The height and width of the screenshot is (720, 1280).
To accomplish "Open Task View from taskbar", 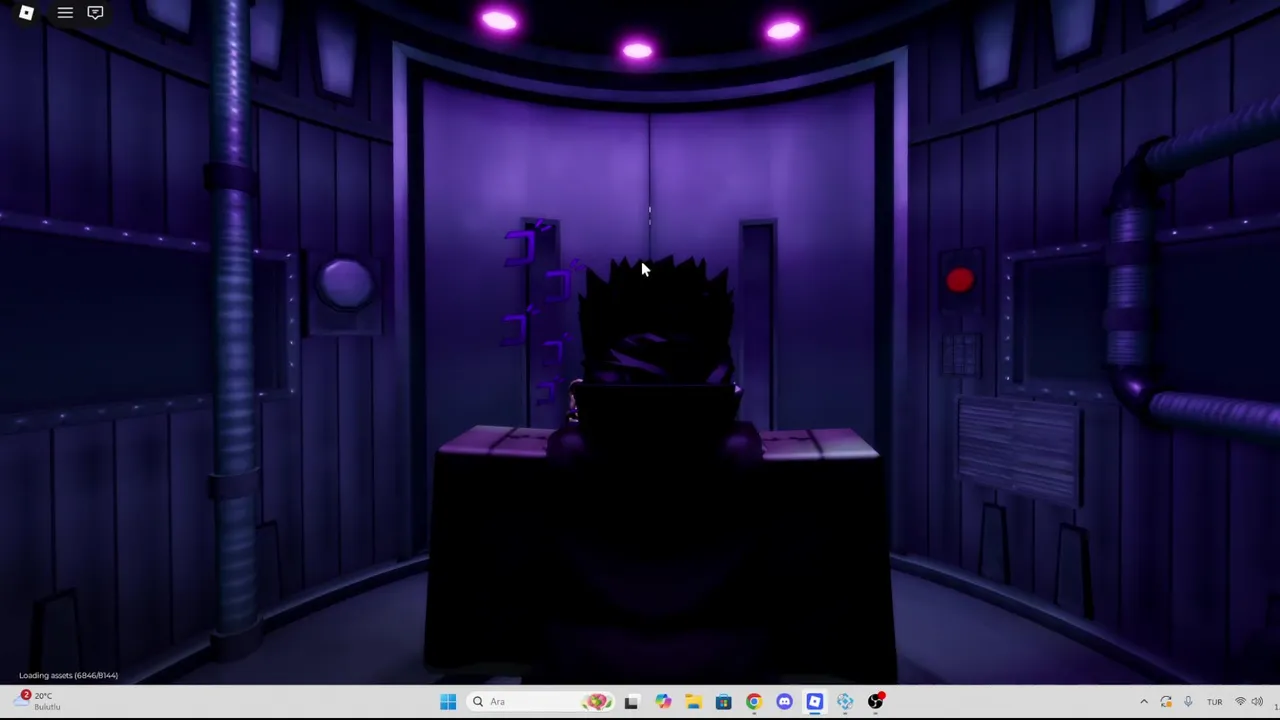I will (x=631, y=702).
